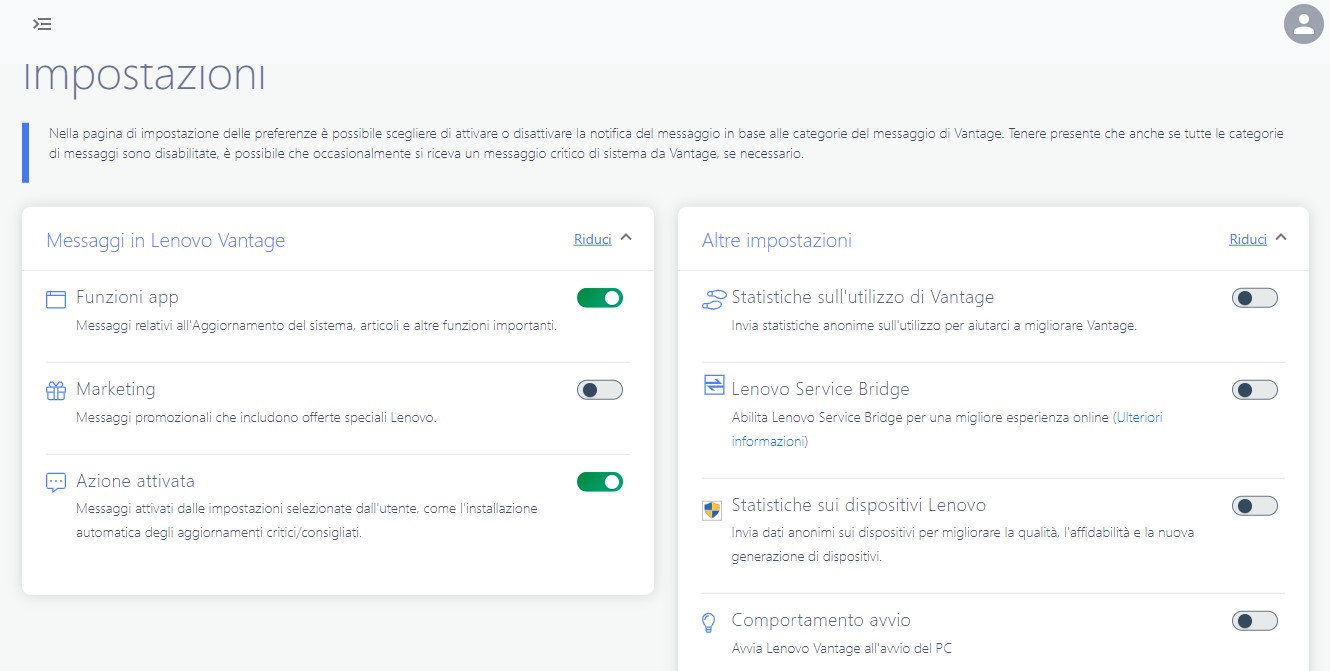Screen dimensions: 1330x671
Task: Click the Funzioni app window icon
Action: pos(56,298)
